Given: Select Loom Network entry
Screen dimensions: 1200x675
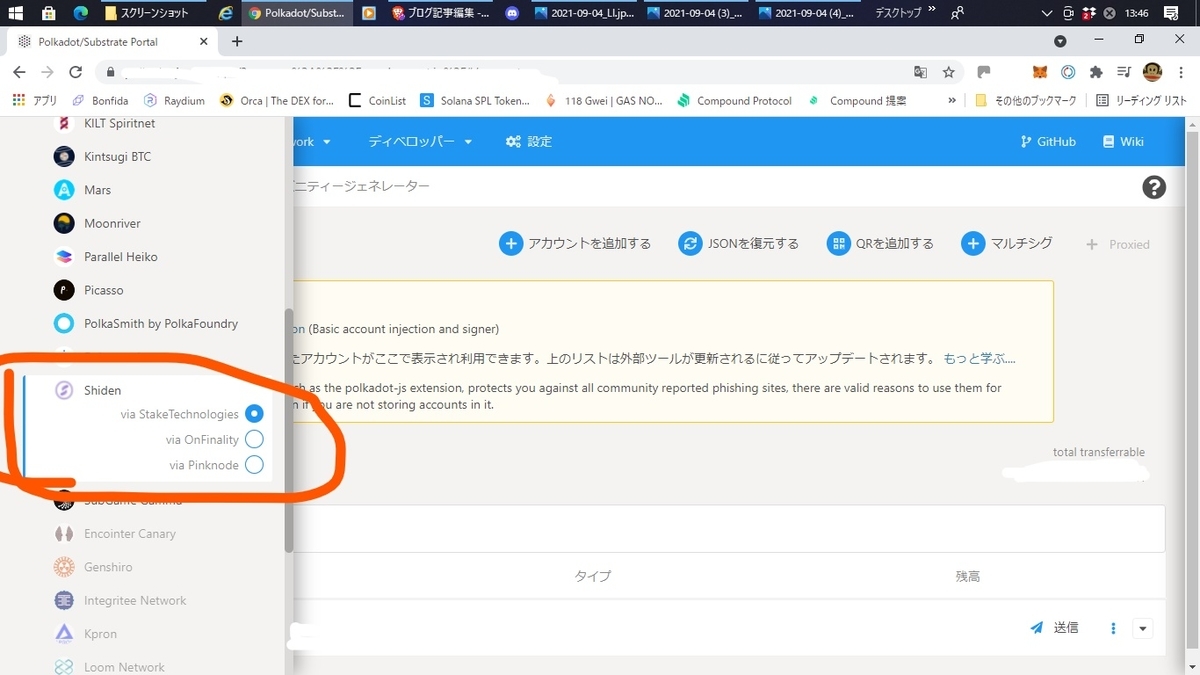Looking at the screenshot, I should pyautogui.click(x=124, y=667).
